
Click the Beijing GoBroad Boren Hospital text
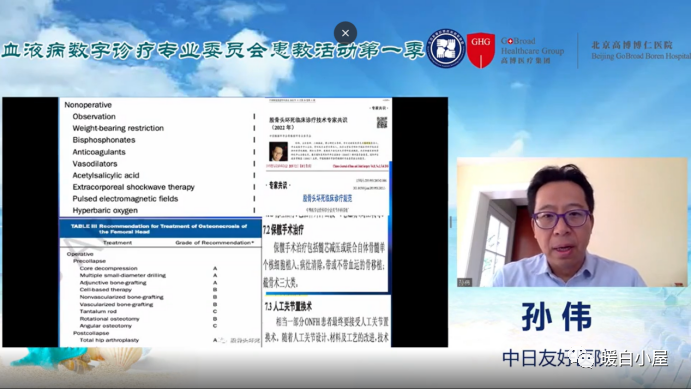pyautogui.click(x=641, y=56)
